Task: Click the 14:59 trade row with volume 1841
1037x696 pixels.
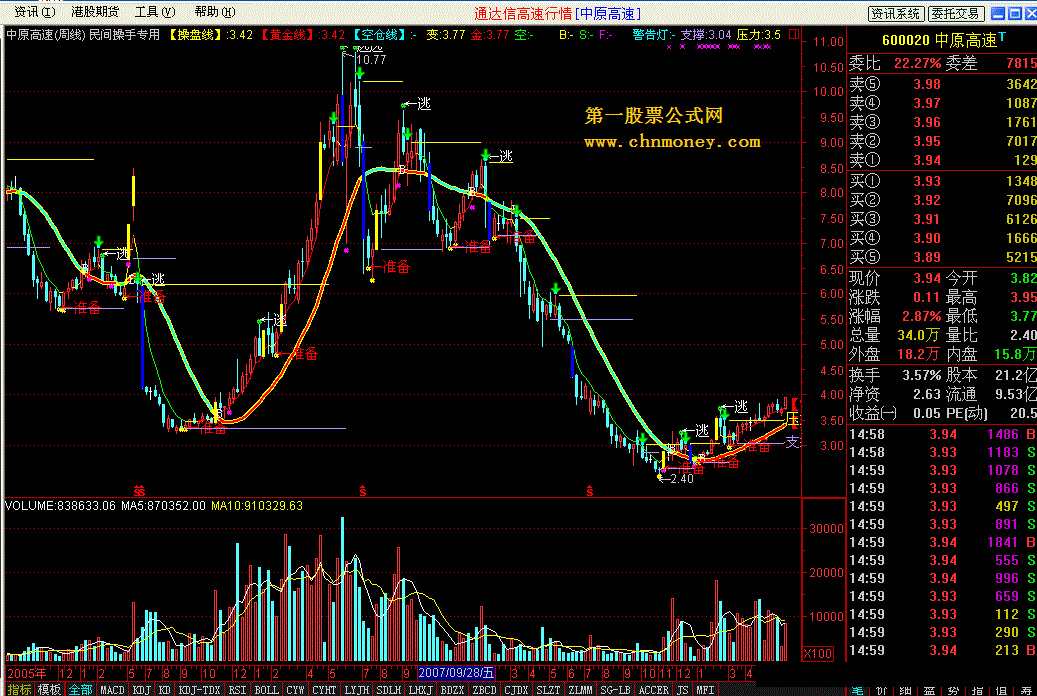Action: point(942,542)
